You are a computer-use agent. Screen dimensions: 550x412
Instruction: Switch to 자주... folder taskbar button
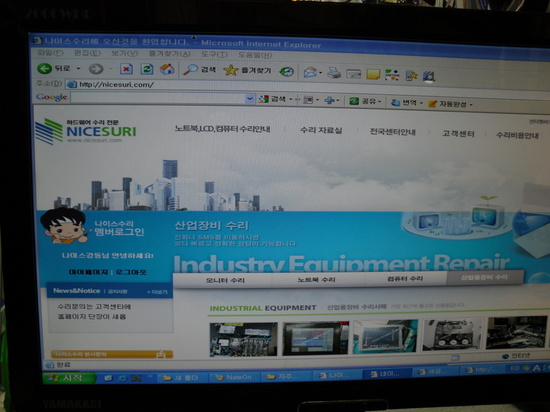tap(286, 377)
